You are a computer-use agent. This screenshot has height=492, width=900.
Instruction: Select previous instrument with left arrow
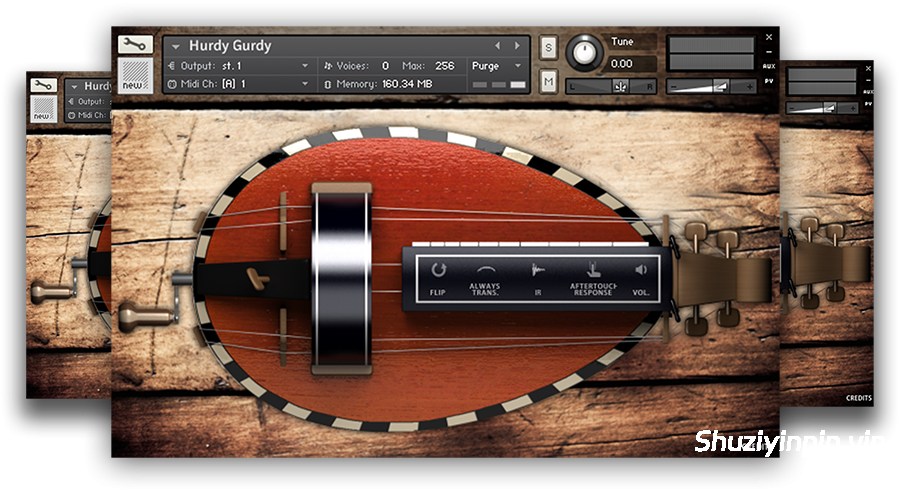point(498,45)
